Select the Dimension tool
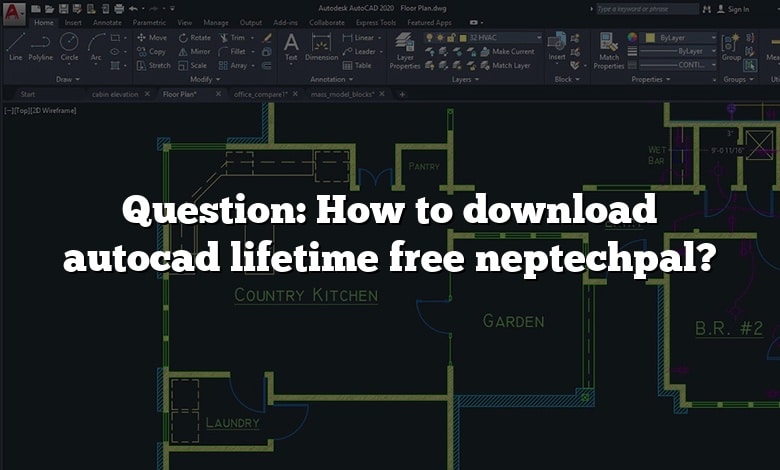Viewport: 780px width, 470px height. 321,47
